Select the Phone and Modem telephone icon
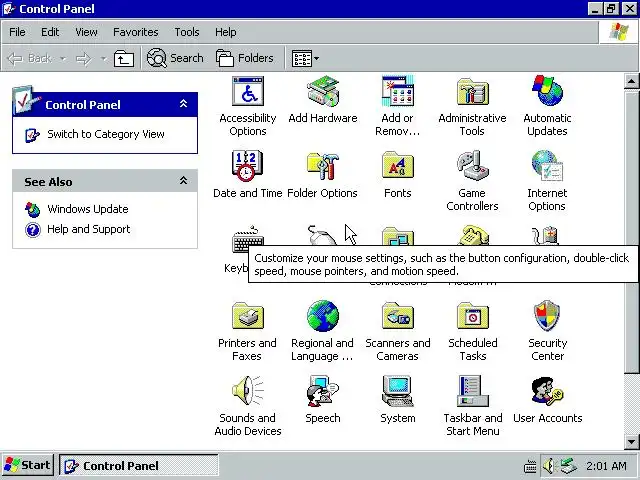Image resolution: width=640 pixels, height=480 pixels. (x=472, y=236)
